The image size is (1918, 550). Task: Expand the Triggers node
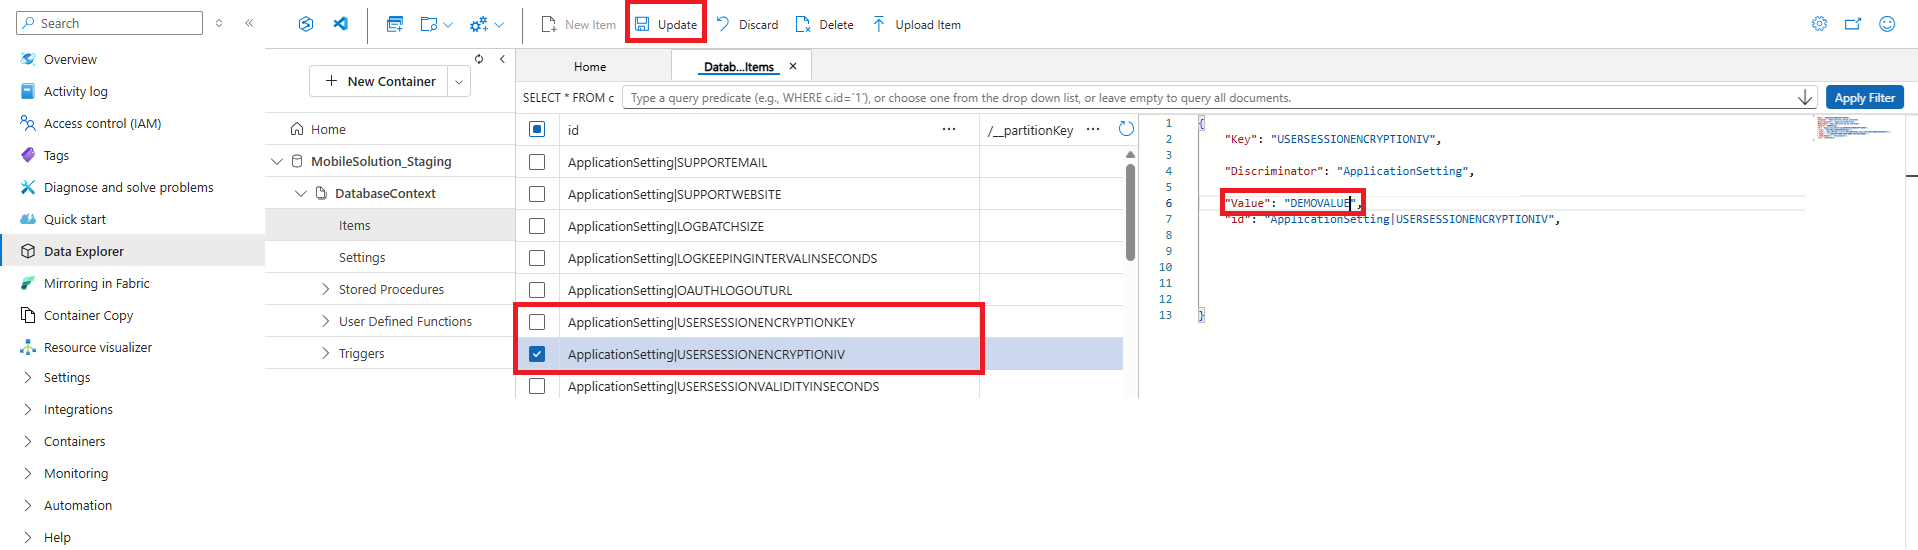tap(325, 353)
